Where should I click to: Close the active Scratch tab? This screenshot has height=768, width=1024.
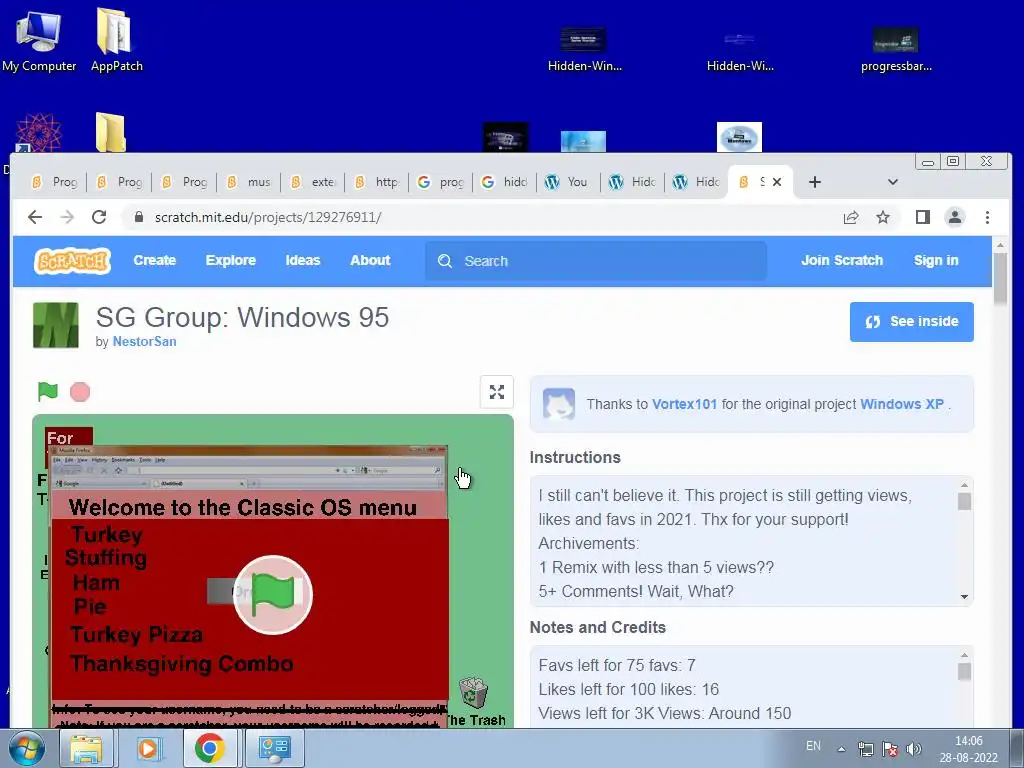[776, 182]
